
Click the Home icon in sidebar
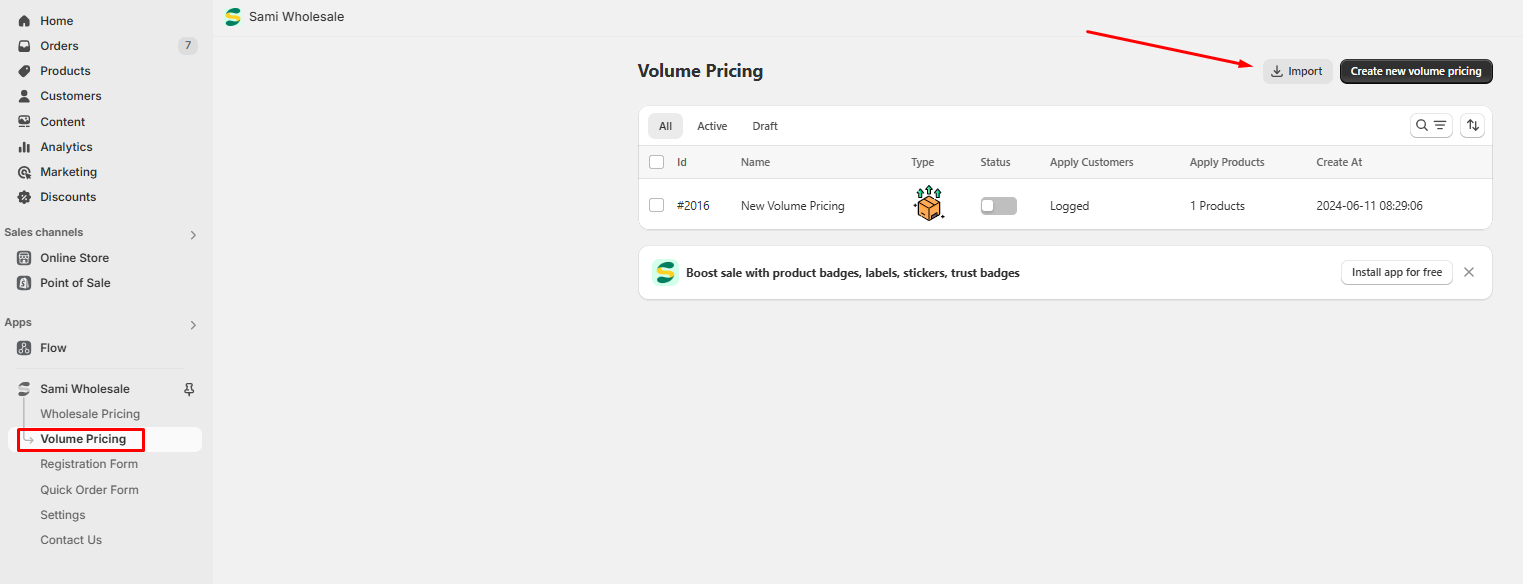point(24,21)
